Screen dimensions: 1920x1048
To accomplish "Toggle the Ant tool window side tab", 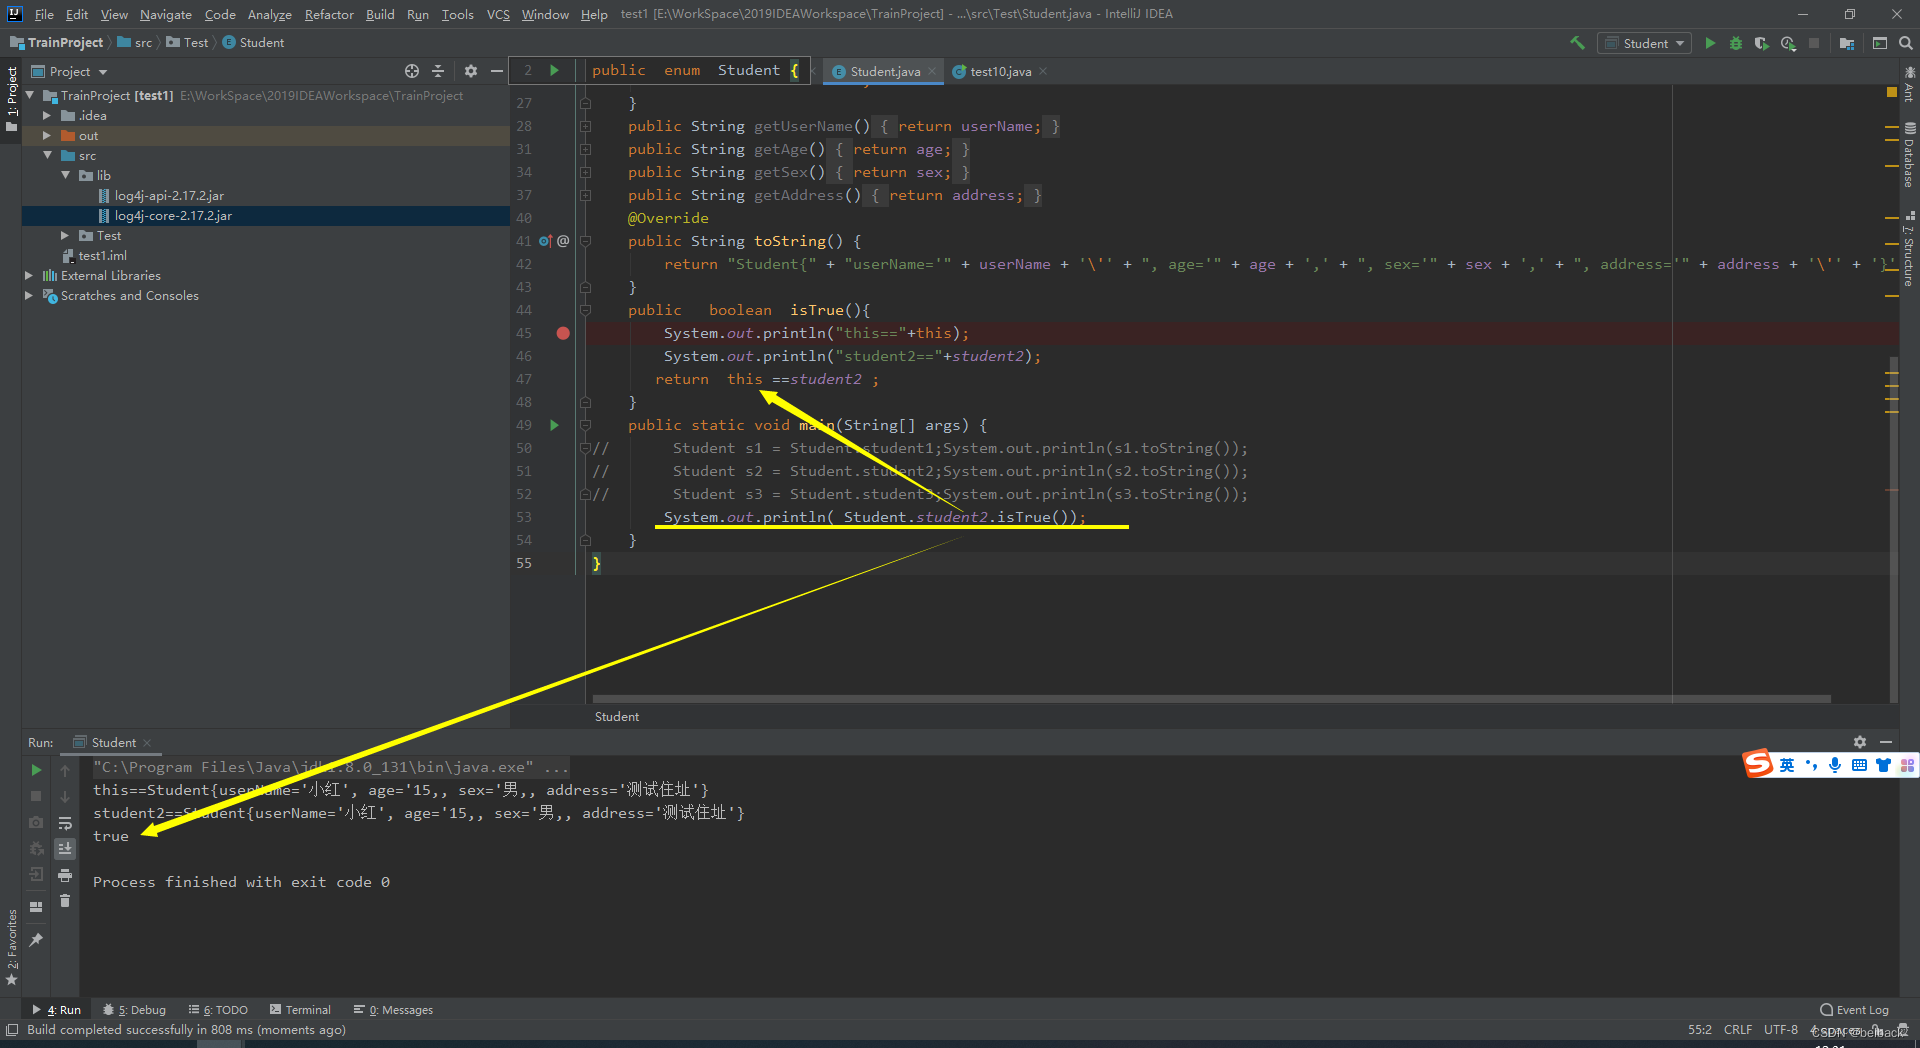I will [x=1909, y=84].
